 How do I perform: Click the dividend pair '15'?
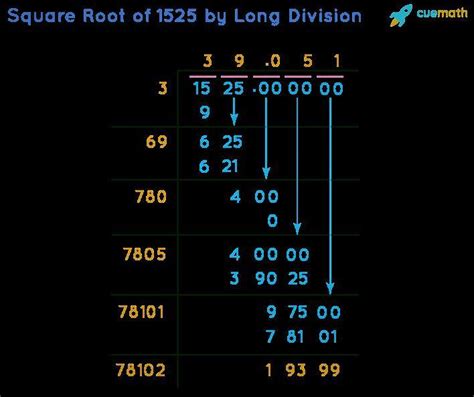(x=202, y=89)
